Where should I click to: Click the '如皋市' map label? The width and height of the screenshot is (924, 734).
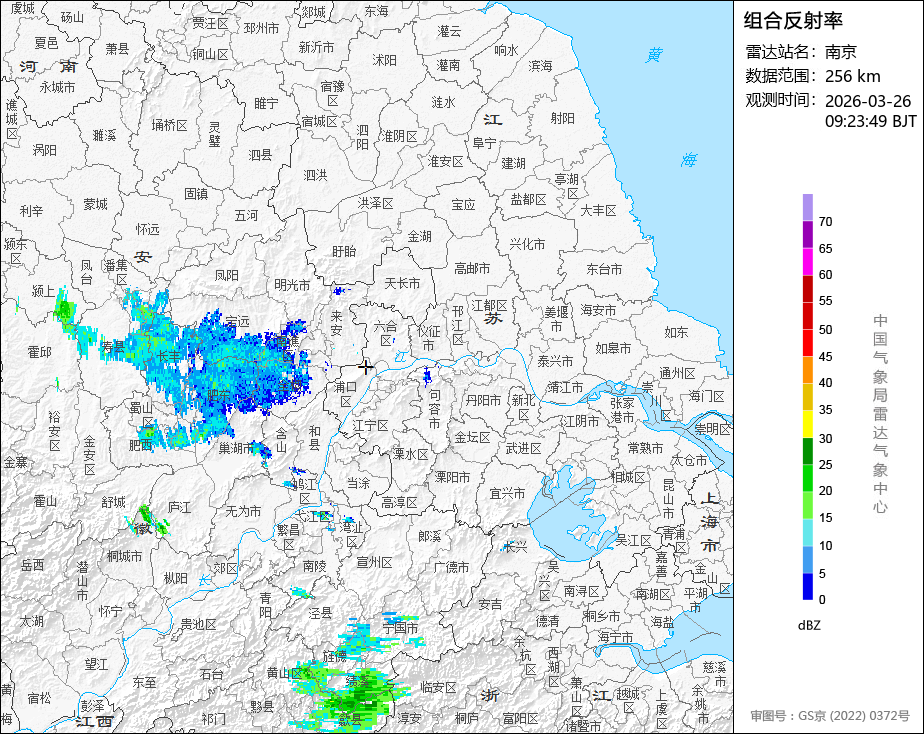[x=613, y=348]
